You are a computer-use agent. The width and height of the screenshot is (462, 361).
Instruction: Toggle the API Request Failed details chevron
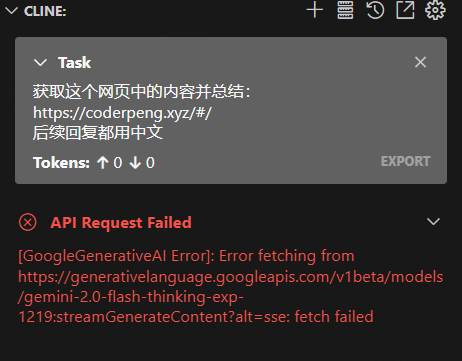(433, 221)
